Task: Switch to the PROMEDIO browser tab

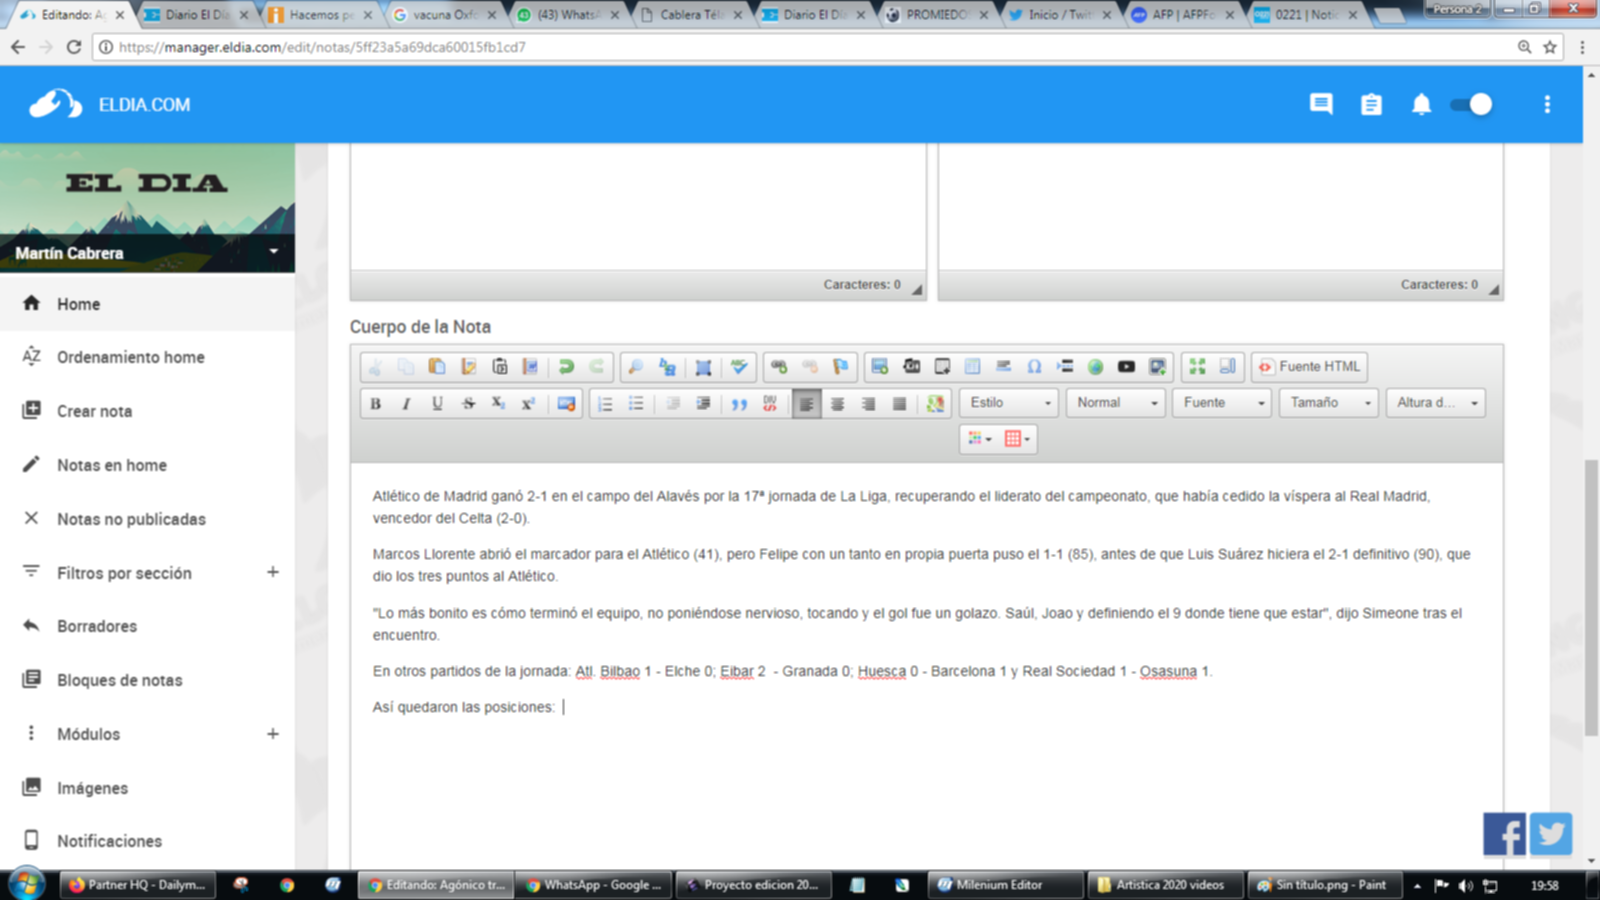Action: click(936, 15)
